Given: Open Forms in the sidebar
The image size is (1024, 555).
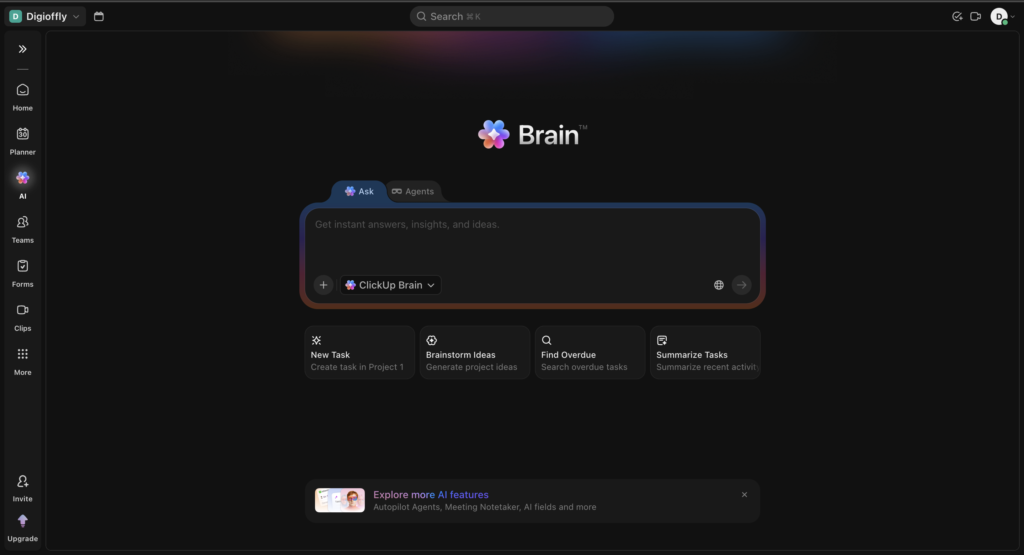Looking at the screenshot, I should (22, 273).
